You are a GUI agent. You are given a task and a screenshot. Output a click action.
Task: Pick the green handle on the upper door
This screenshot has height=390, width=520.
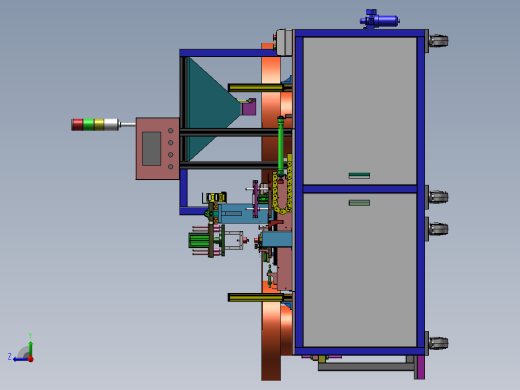click(x=359, y=175)
